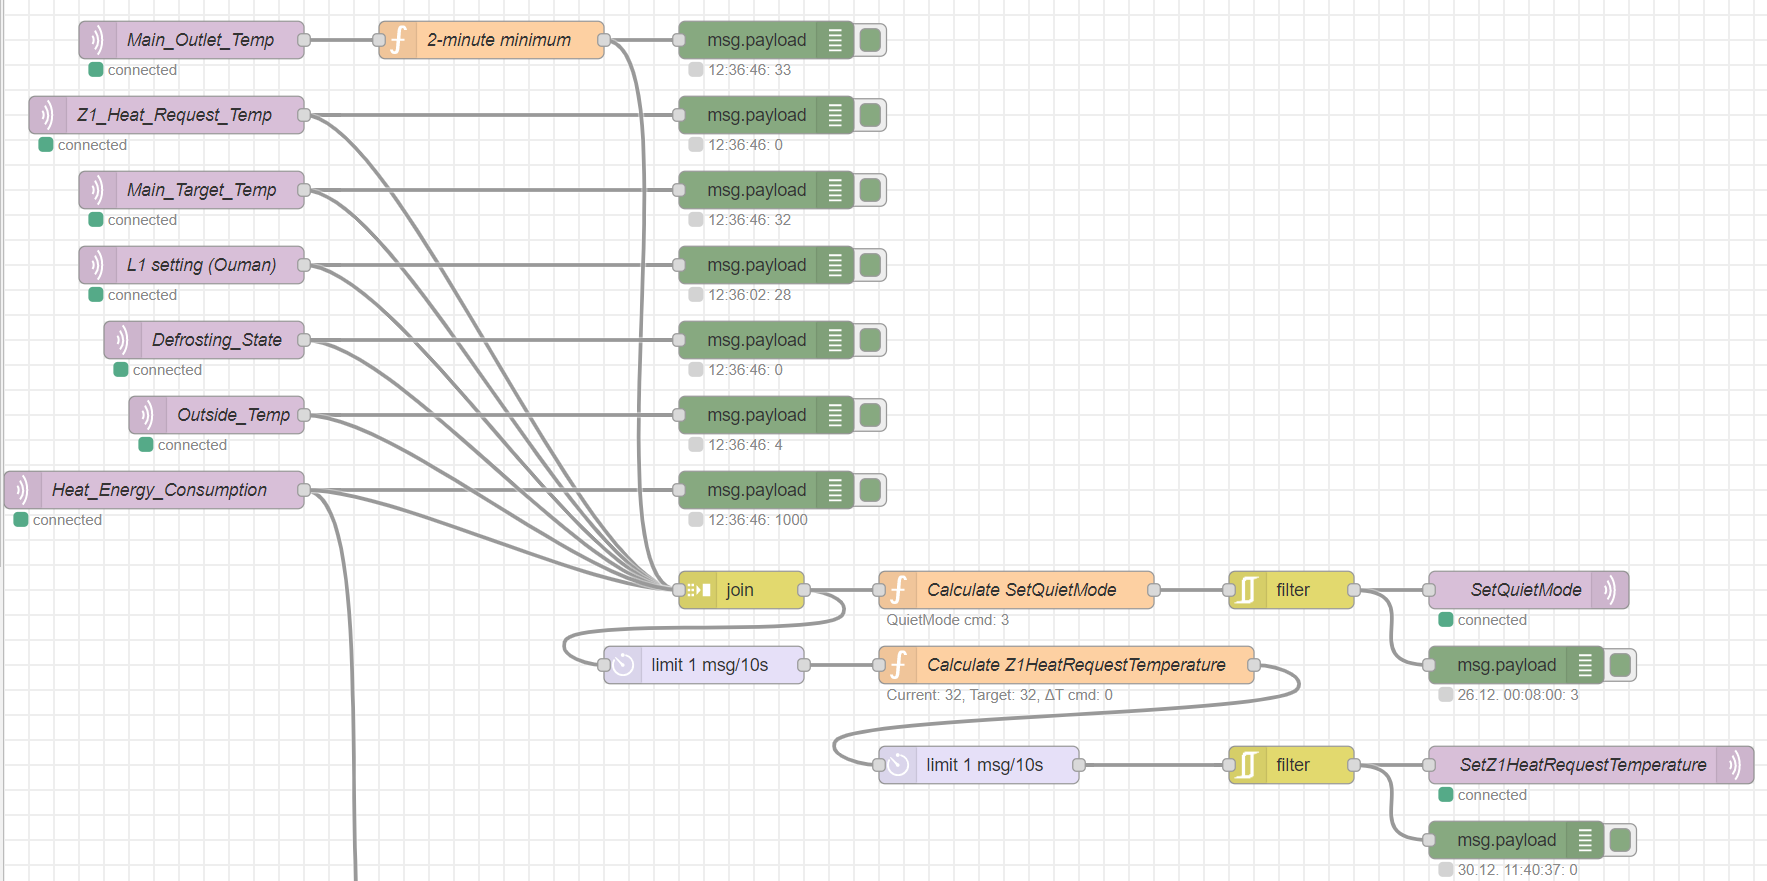Click the input port of the join node
This screenshot has height=881, width=1767.
click(679, 590)
